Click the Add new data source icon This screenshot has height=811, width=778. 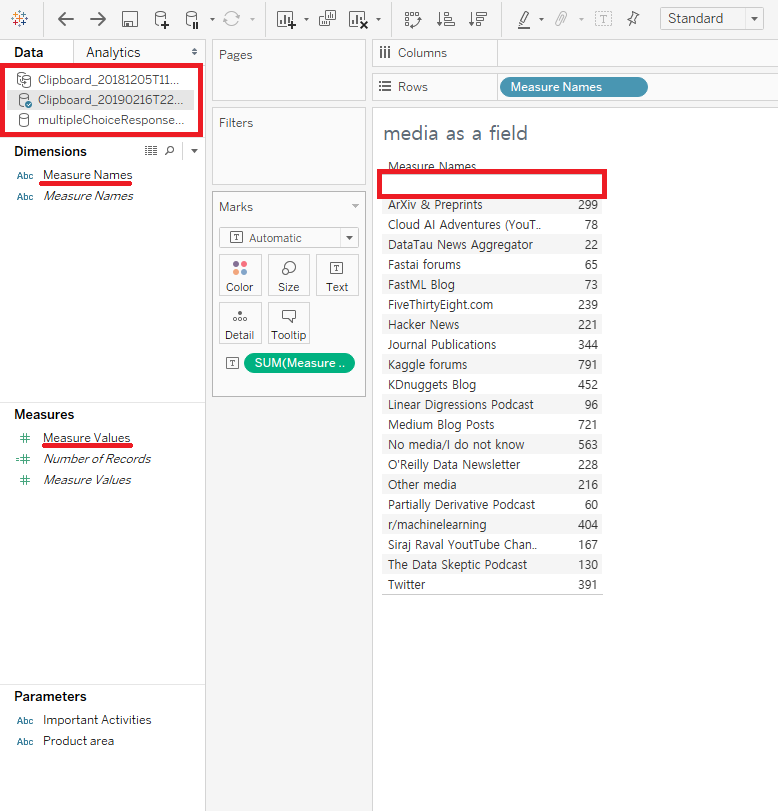pyautogui.click(x=161, y=20)
